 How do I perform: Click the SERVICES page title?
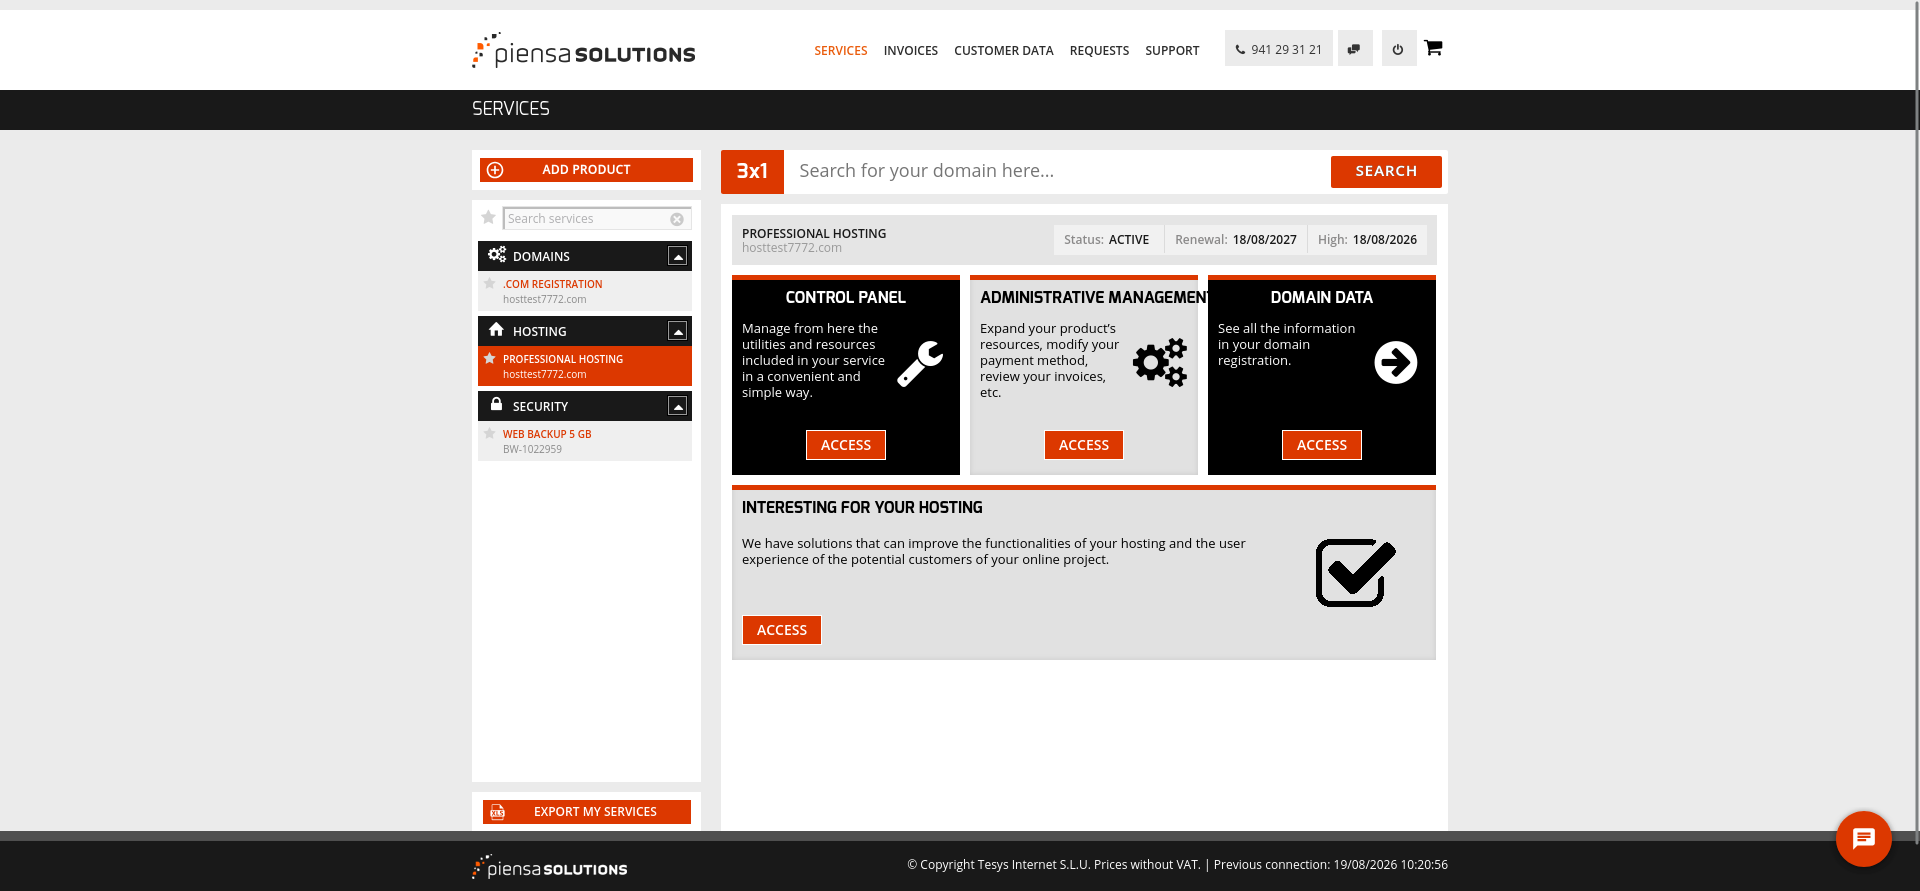pos(511,109)
